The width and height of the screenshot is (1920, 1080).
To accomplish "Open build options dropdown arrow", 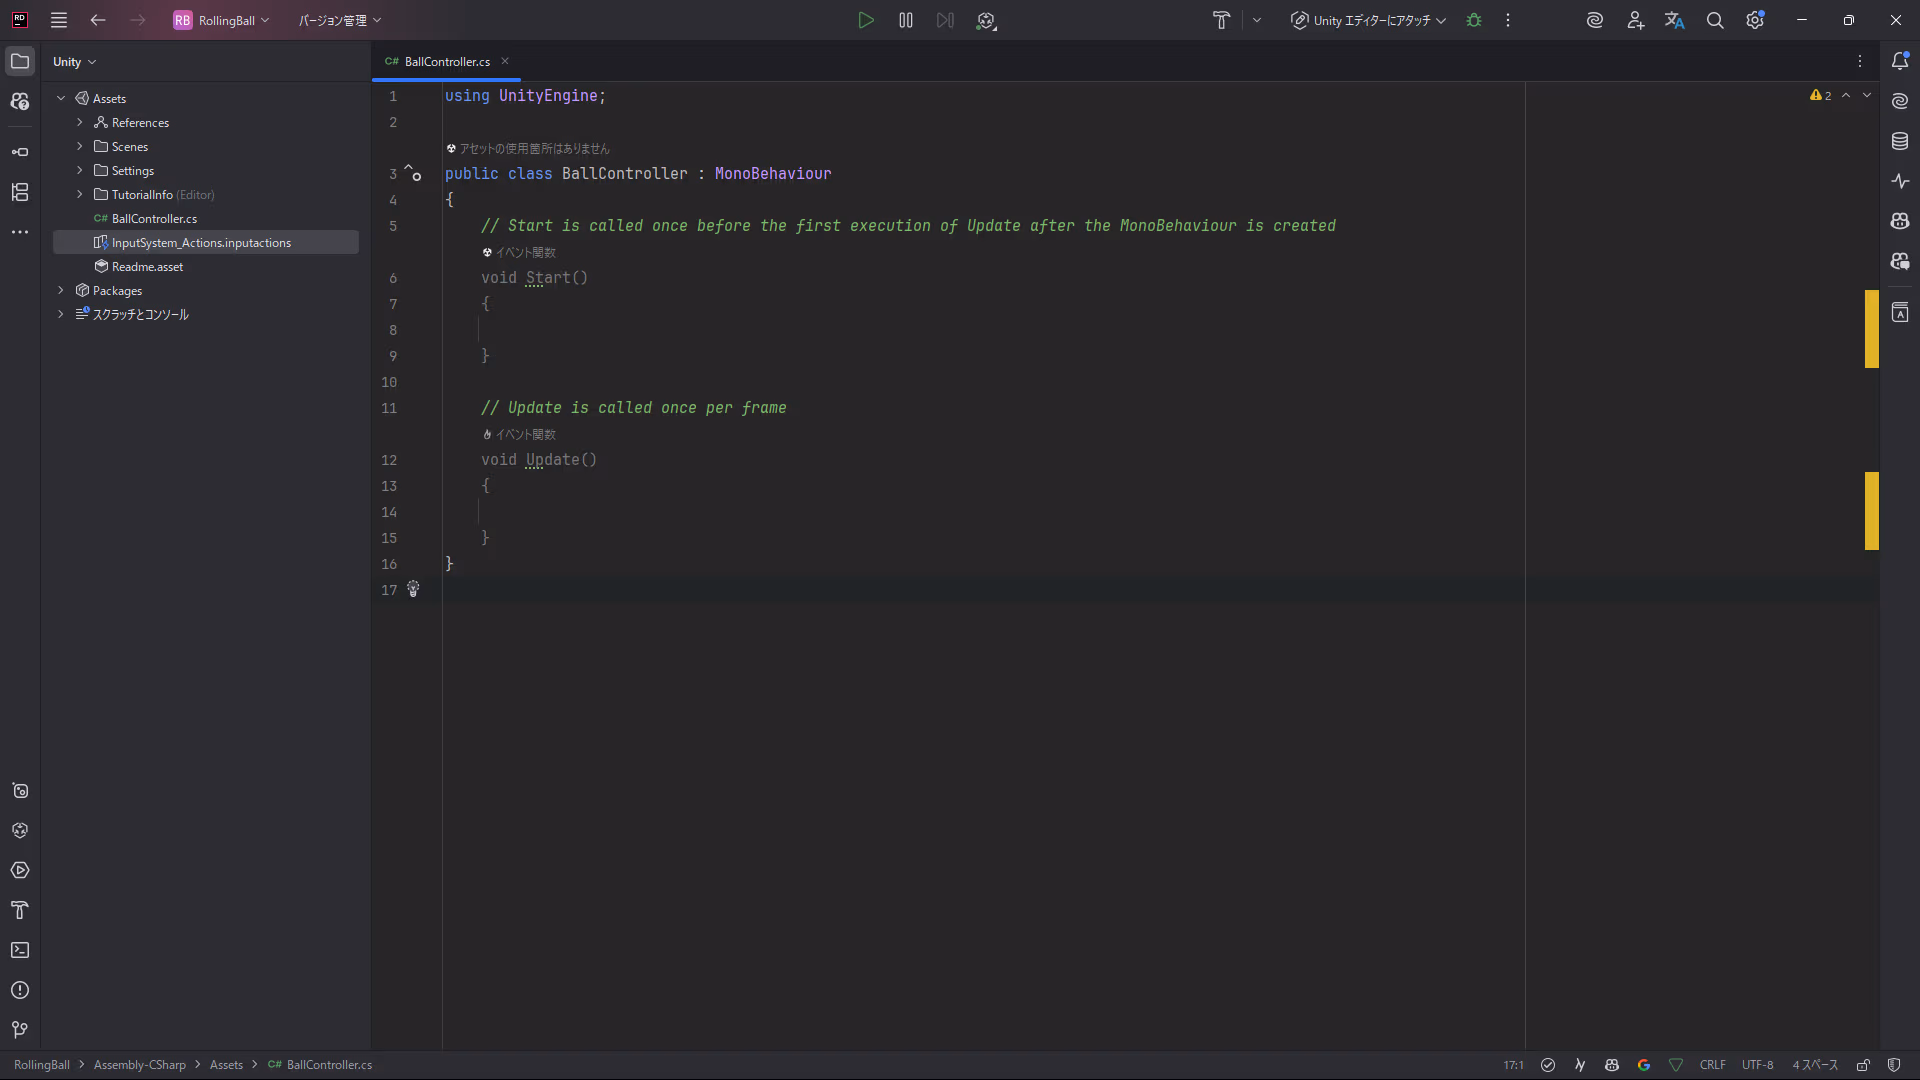I will tap(1257, 20).
